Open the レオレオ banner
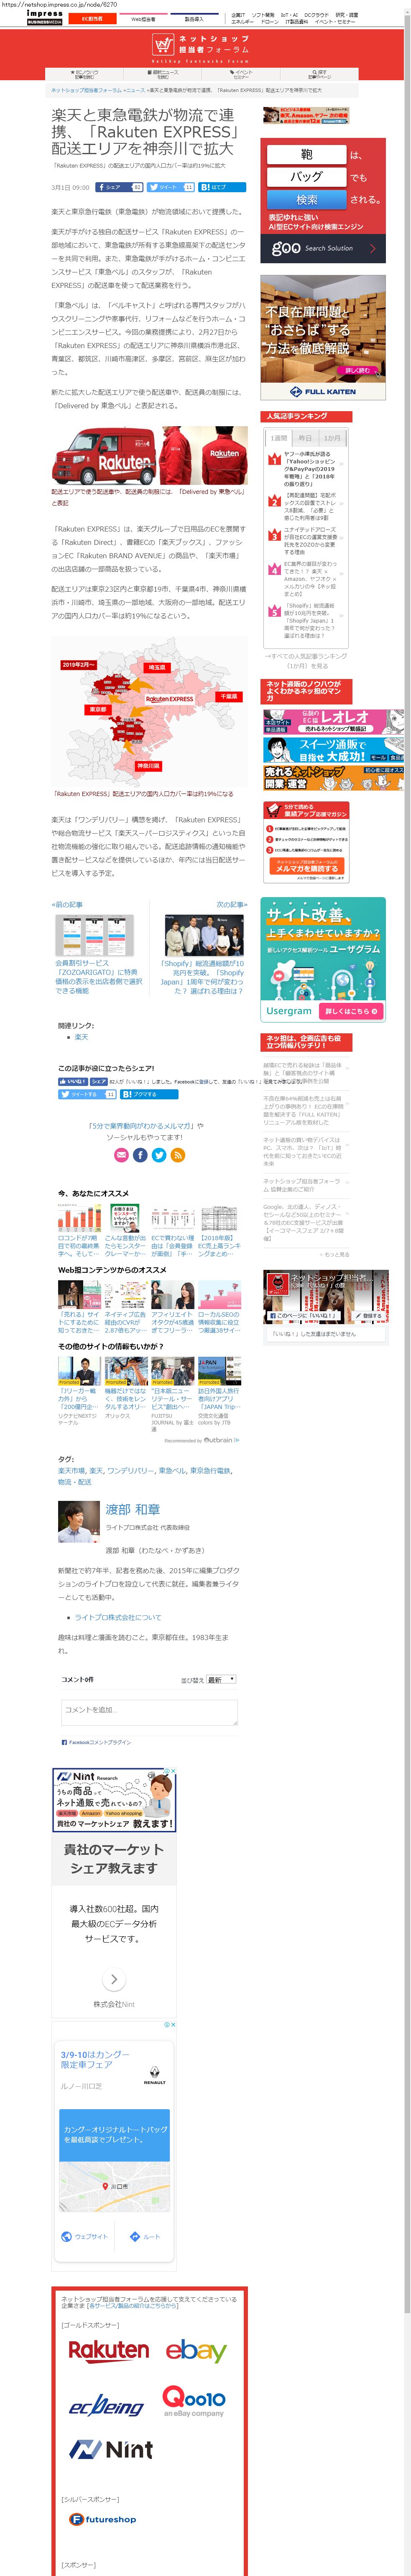This screenshot has width=411, height=2576. point(334,721)
